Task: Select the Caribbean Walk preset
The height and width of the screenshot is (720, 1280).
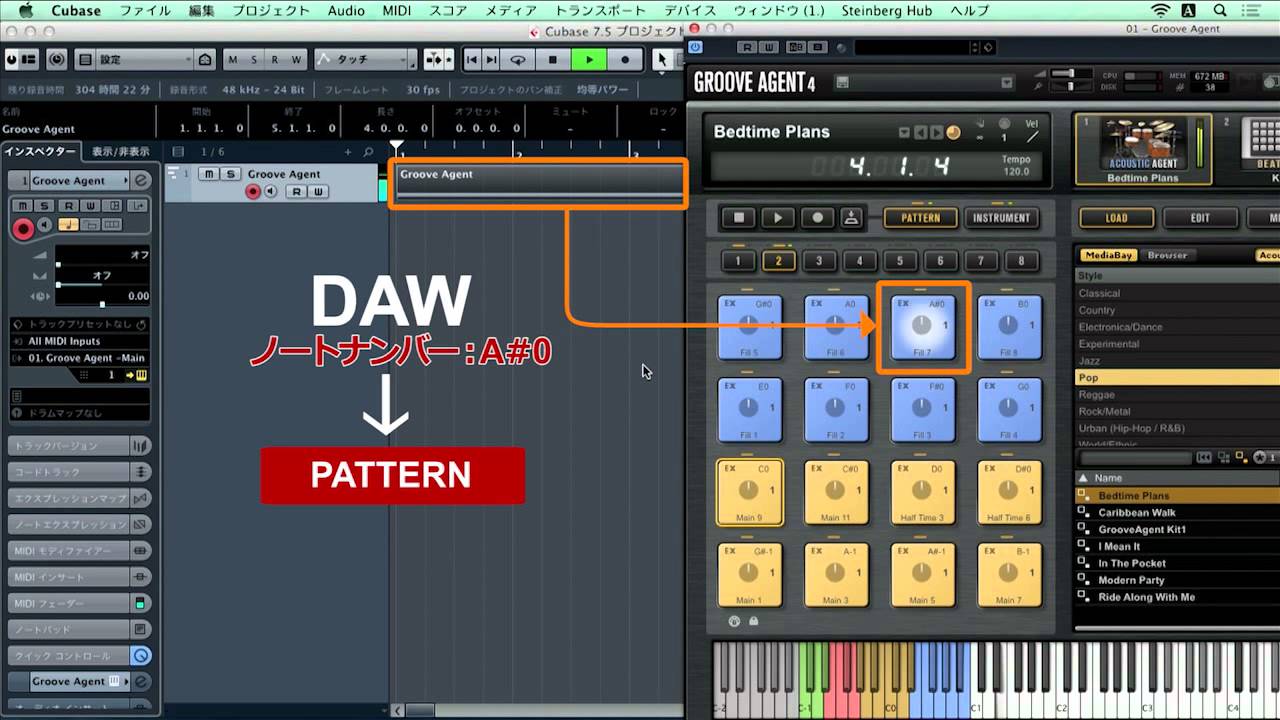Action: click(x=1137, y=512)
